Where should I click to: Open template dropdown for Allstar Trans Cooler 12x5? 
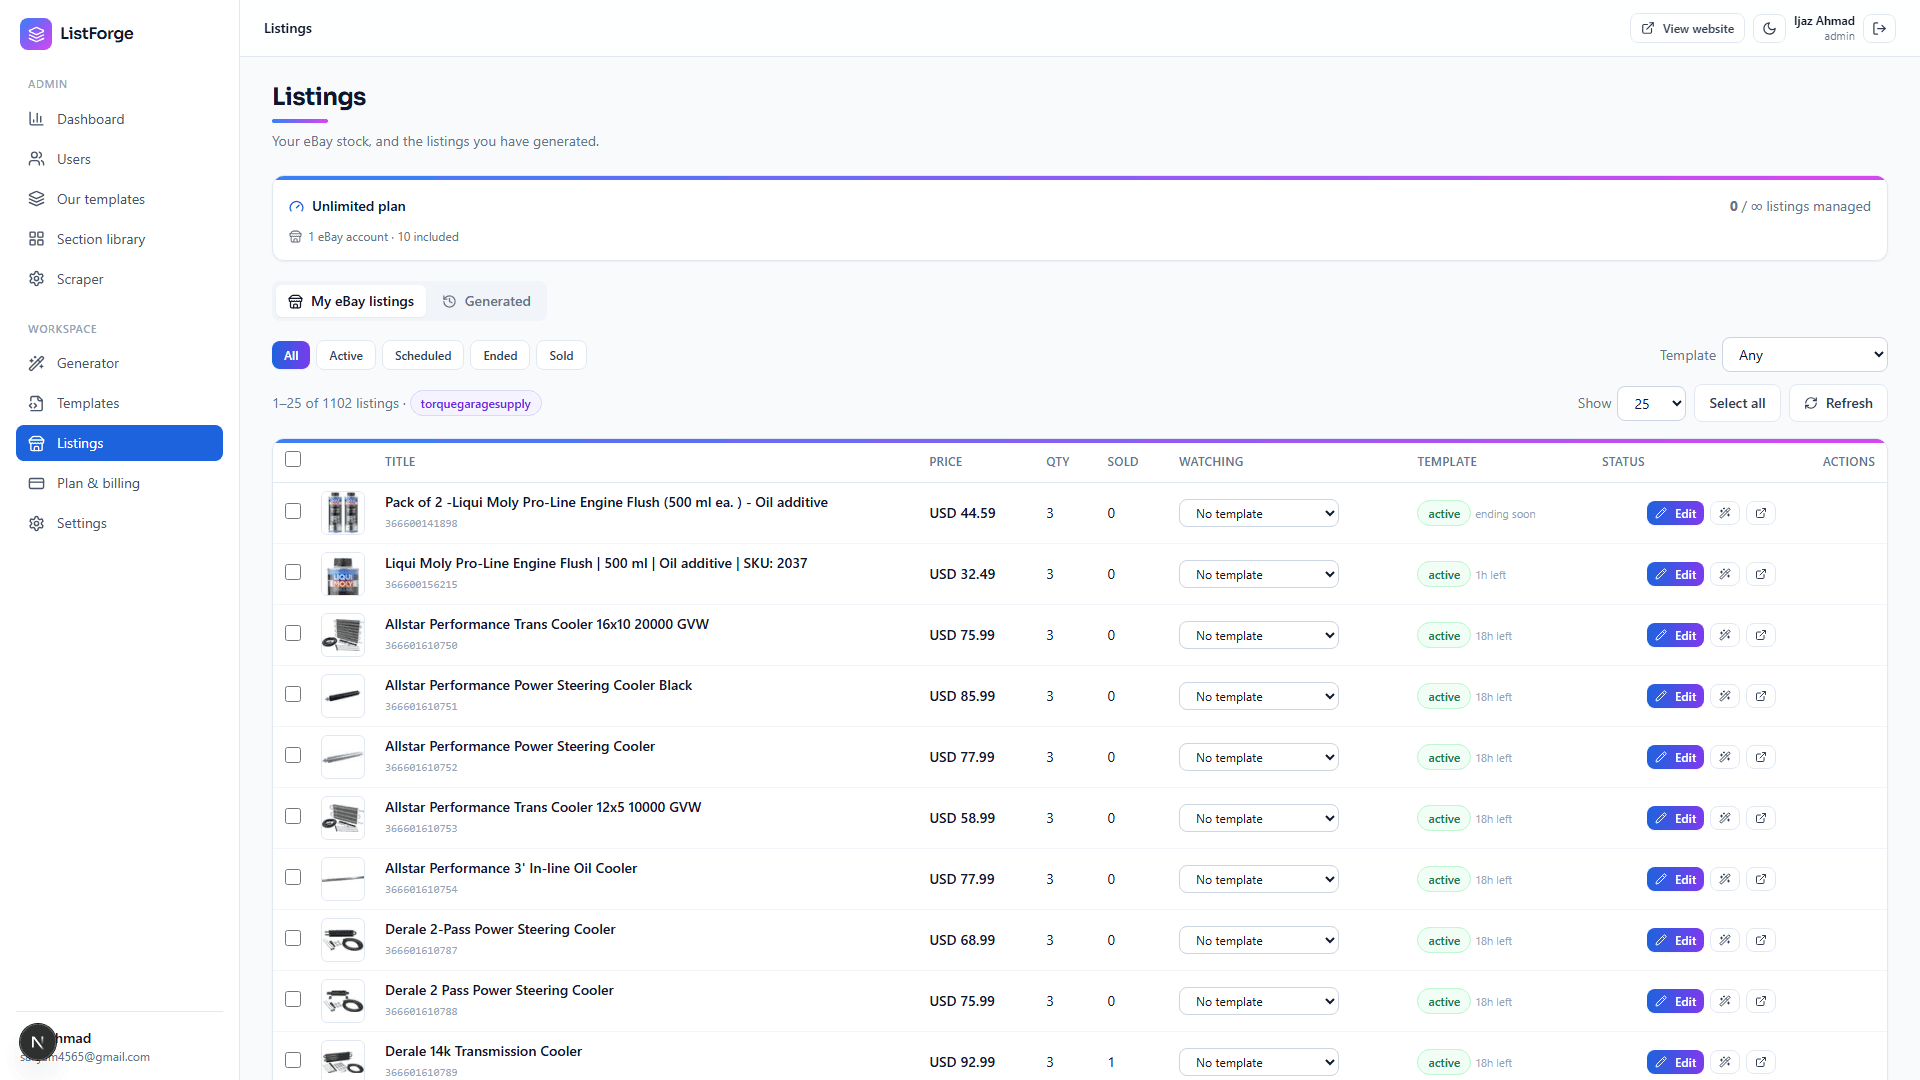click(x=1258, y=818)
